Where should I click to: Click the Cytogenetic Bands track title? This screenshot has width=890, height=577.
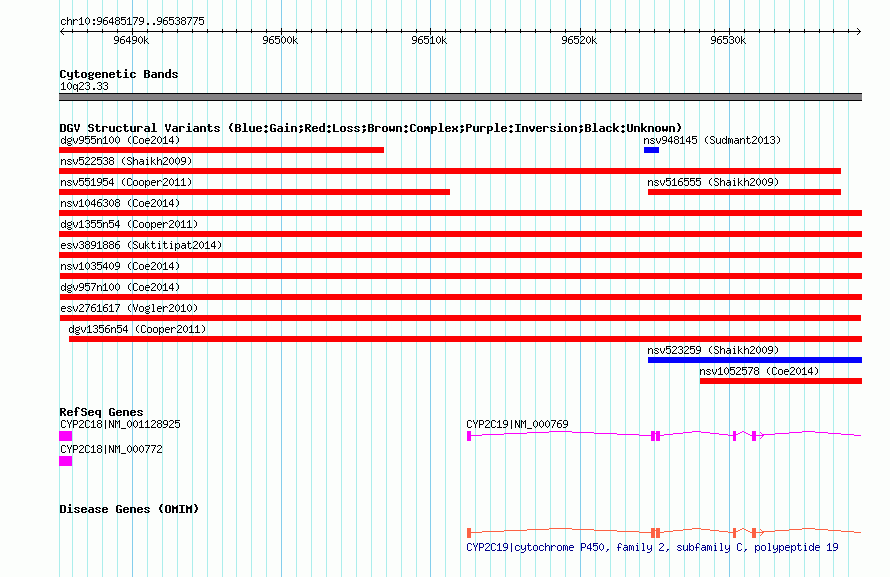(x=119, y=74)
